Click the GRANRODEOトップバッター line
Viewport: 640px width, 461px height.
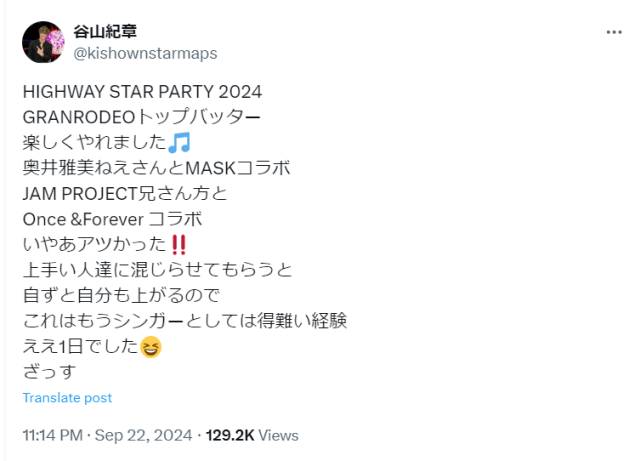tap(141, 116)
